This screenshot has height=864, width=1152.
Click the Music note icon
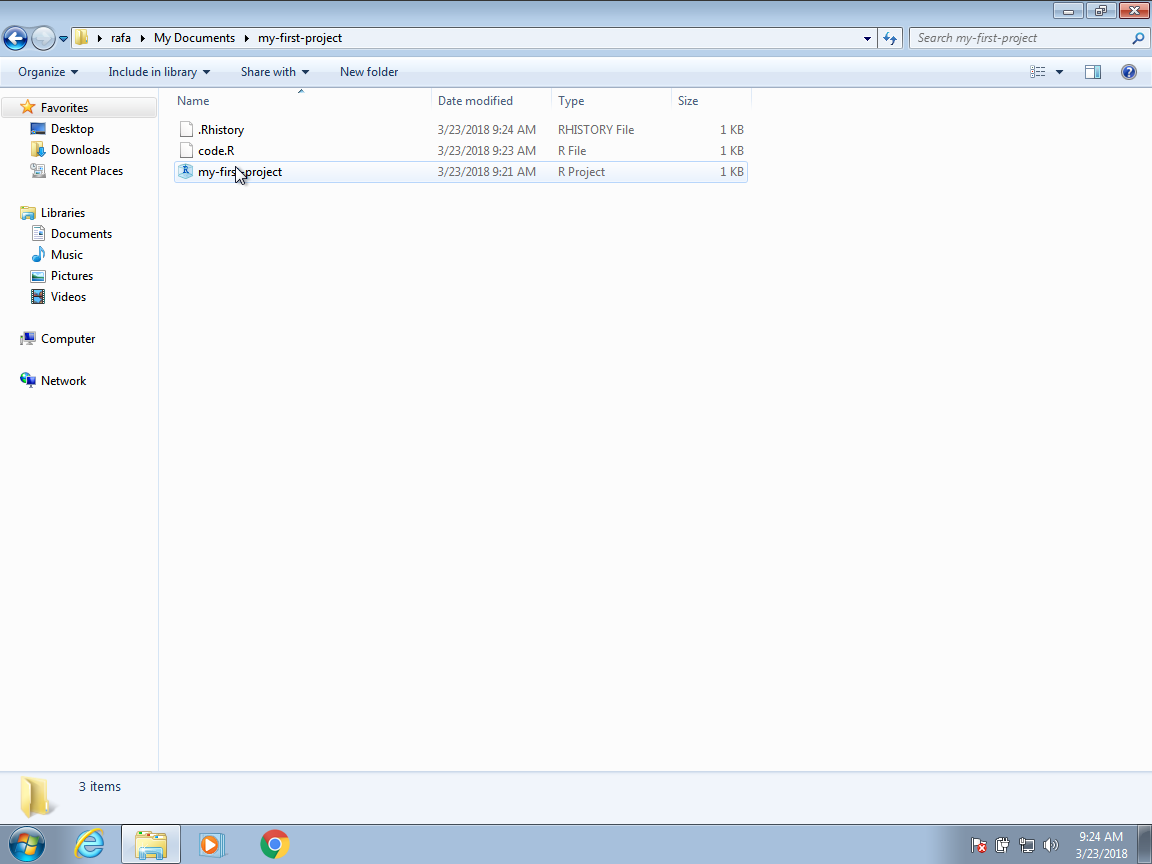(38, 255)
